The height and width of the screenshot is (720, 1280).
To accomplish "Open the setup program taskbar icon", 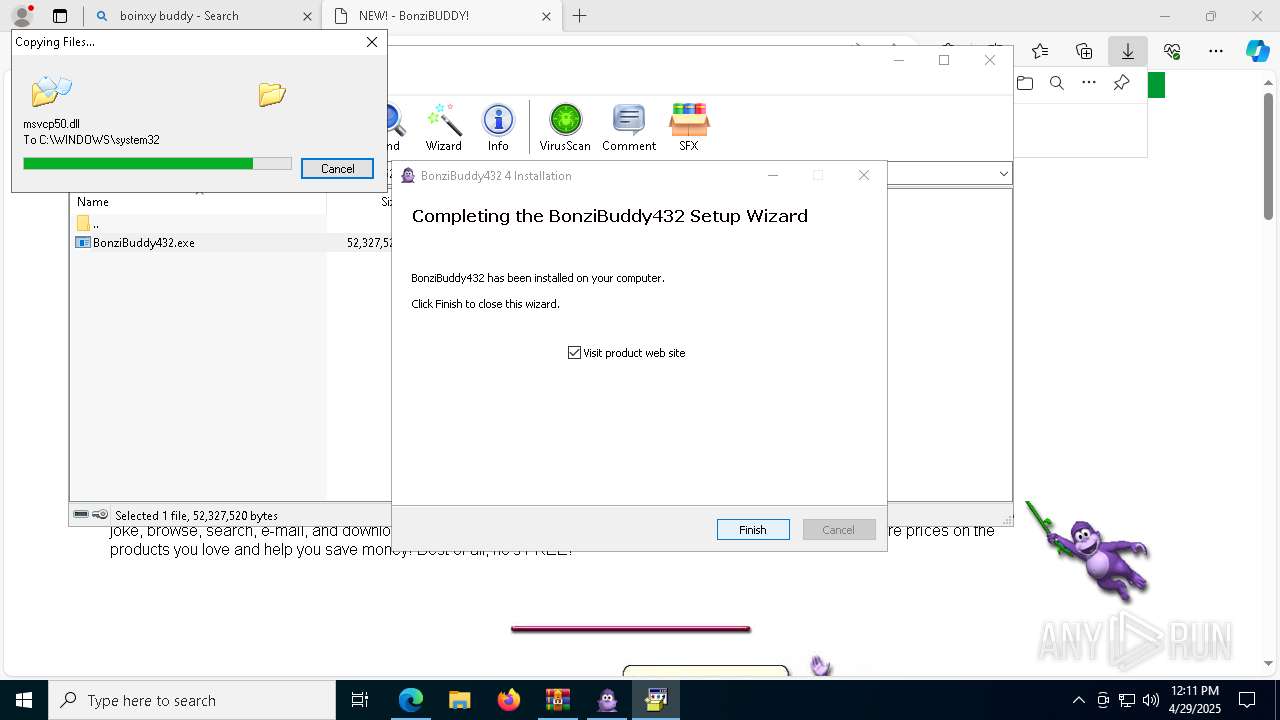I will pyautogui.click(x=656, y=700).
